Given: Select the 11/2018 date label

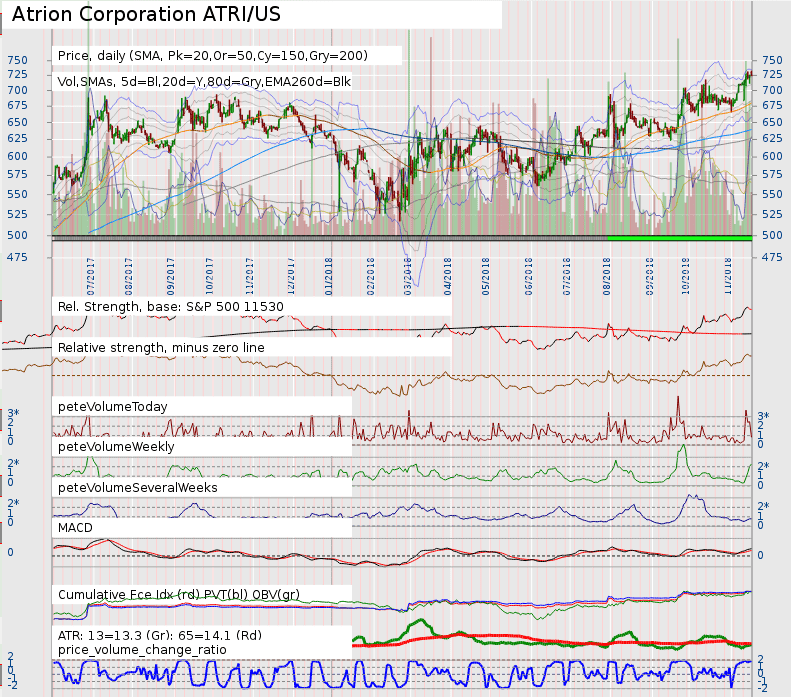Looking at the screenshot, I should [728, 277].
